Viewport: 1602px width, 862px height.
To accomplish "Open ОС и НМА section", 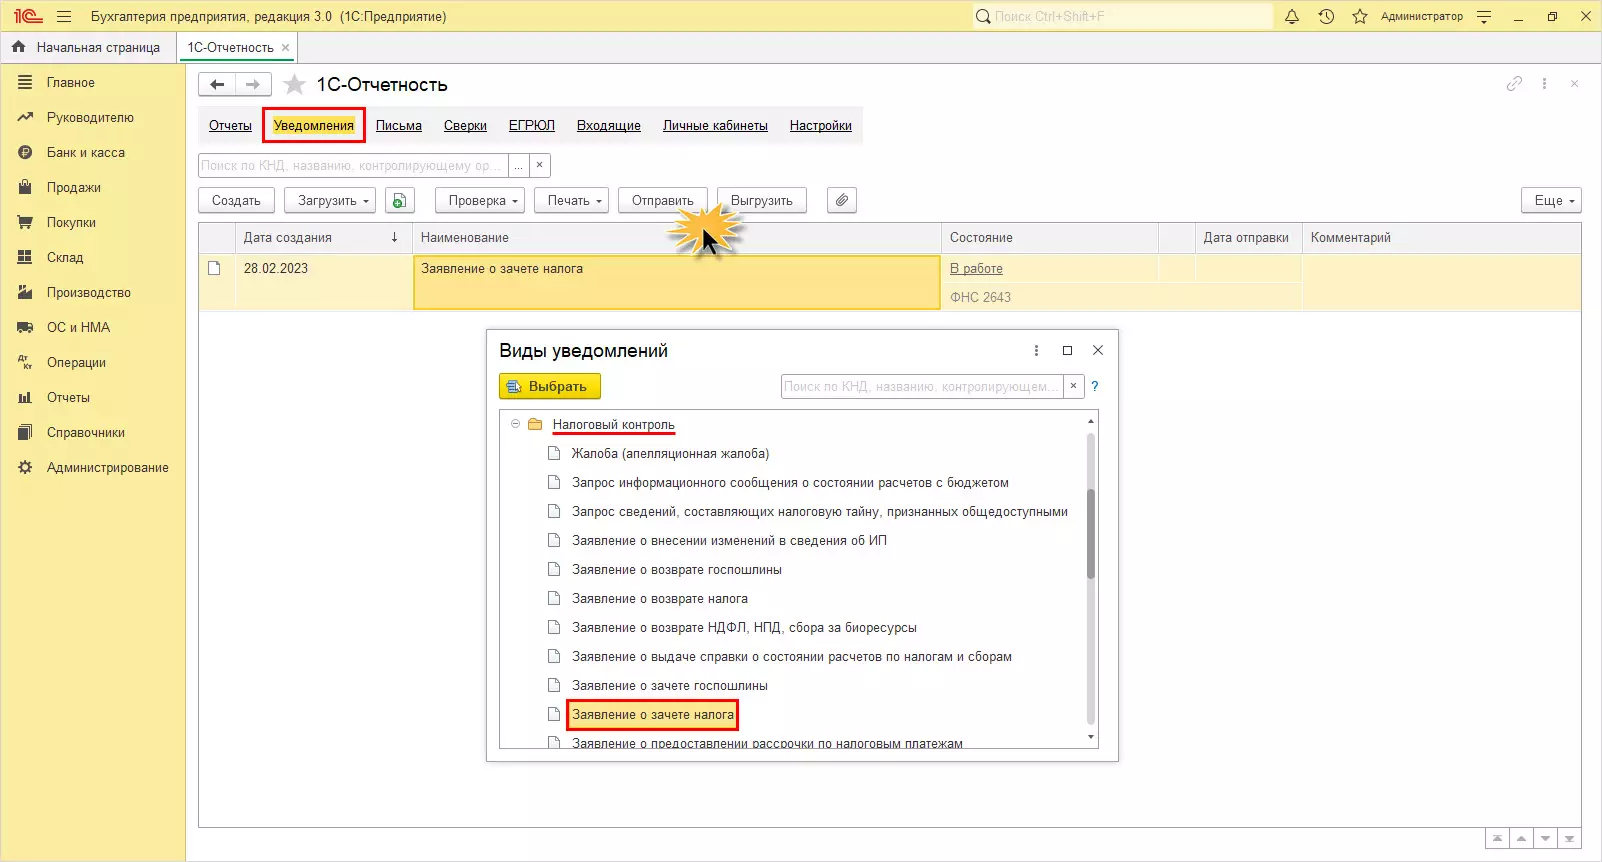I will 78,328.
